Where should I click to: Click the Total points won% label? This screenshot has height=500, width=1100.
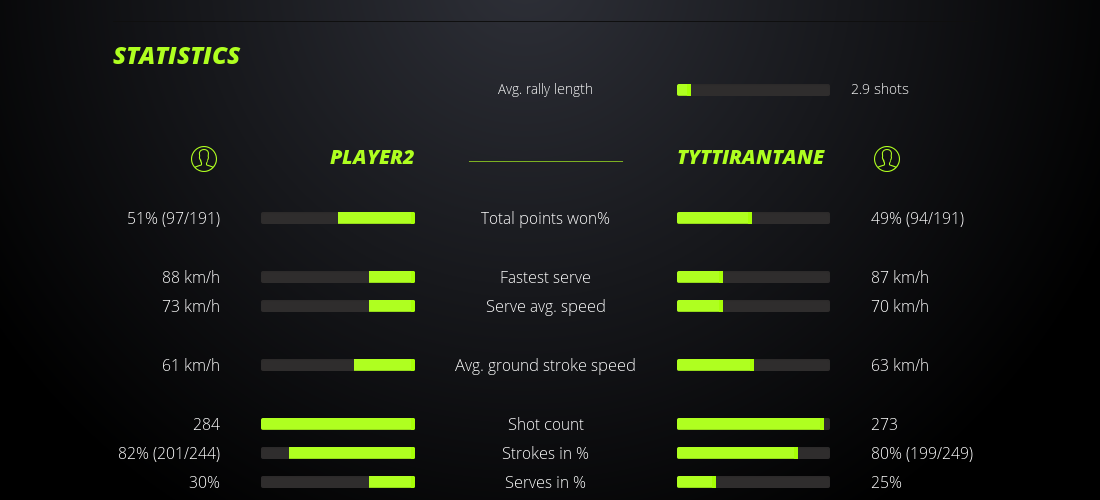click(545, 218)
